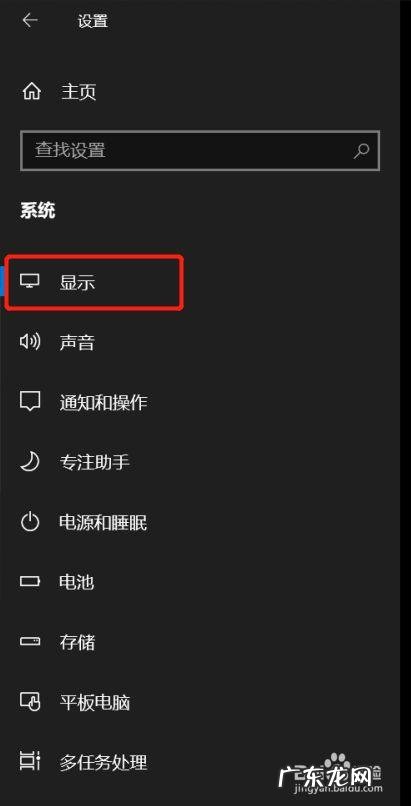
Task: Click the speaker icon for 声音
Action: 29,342
